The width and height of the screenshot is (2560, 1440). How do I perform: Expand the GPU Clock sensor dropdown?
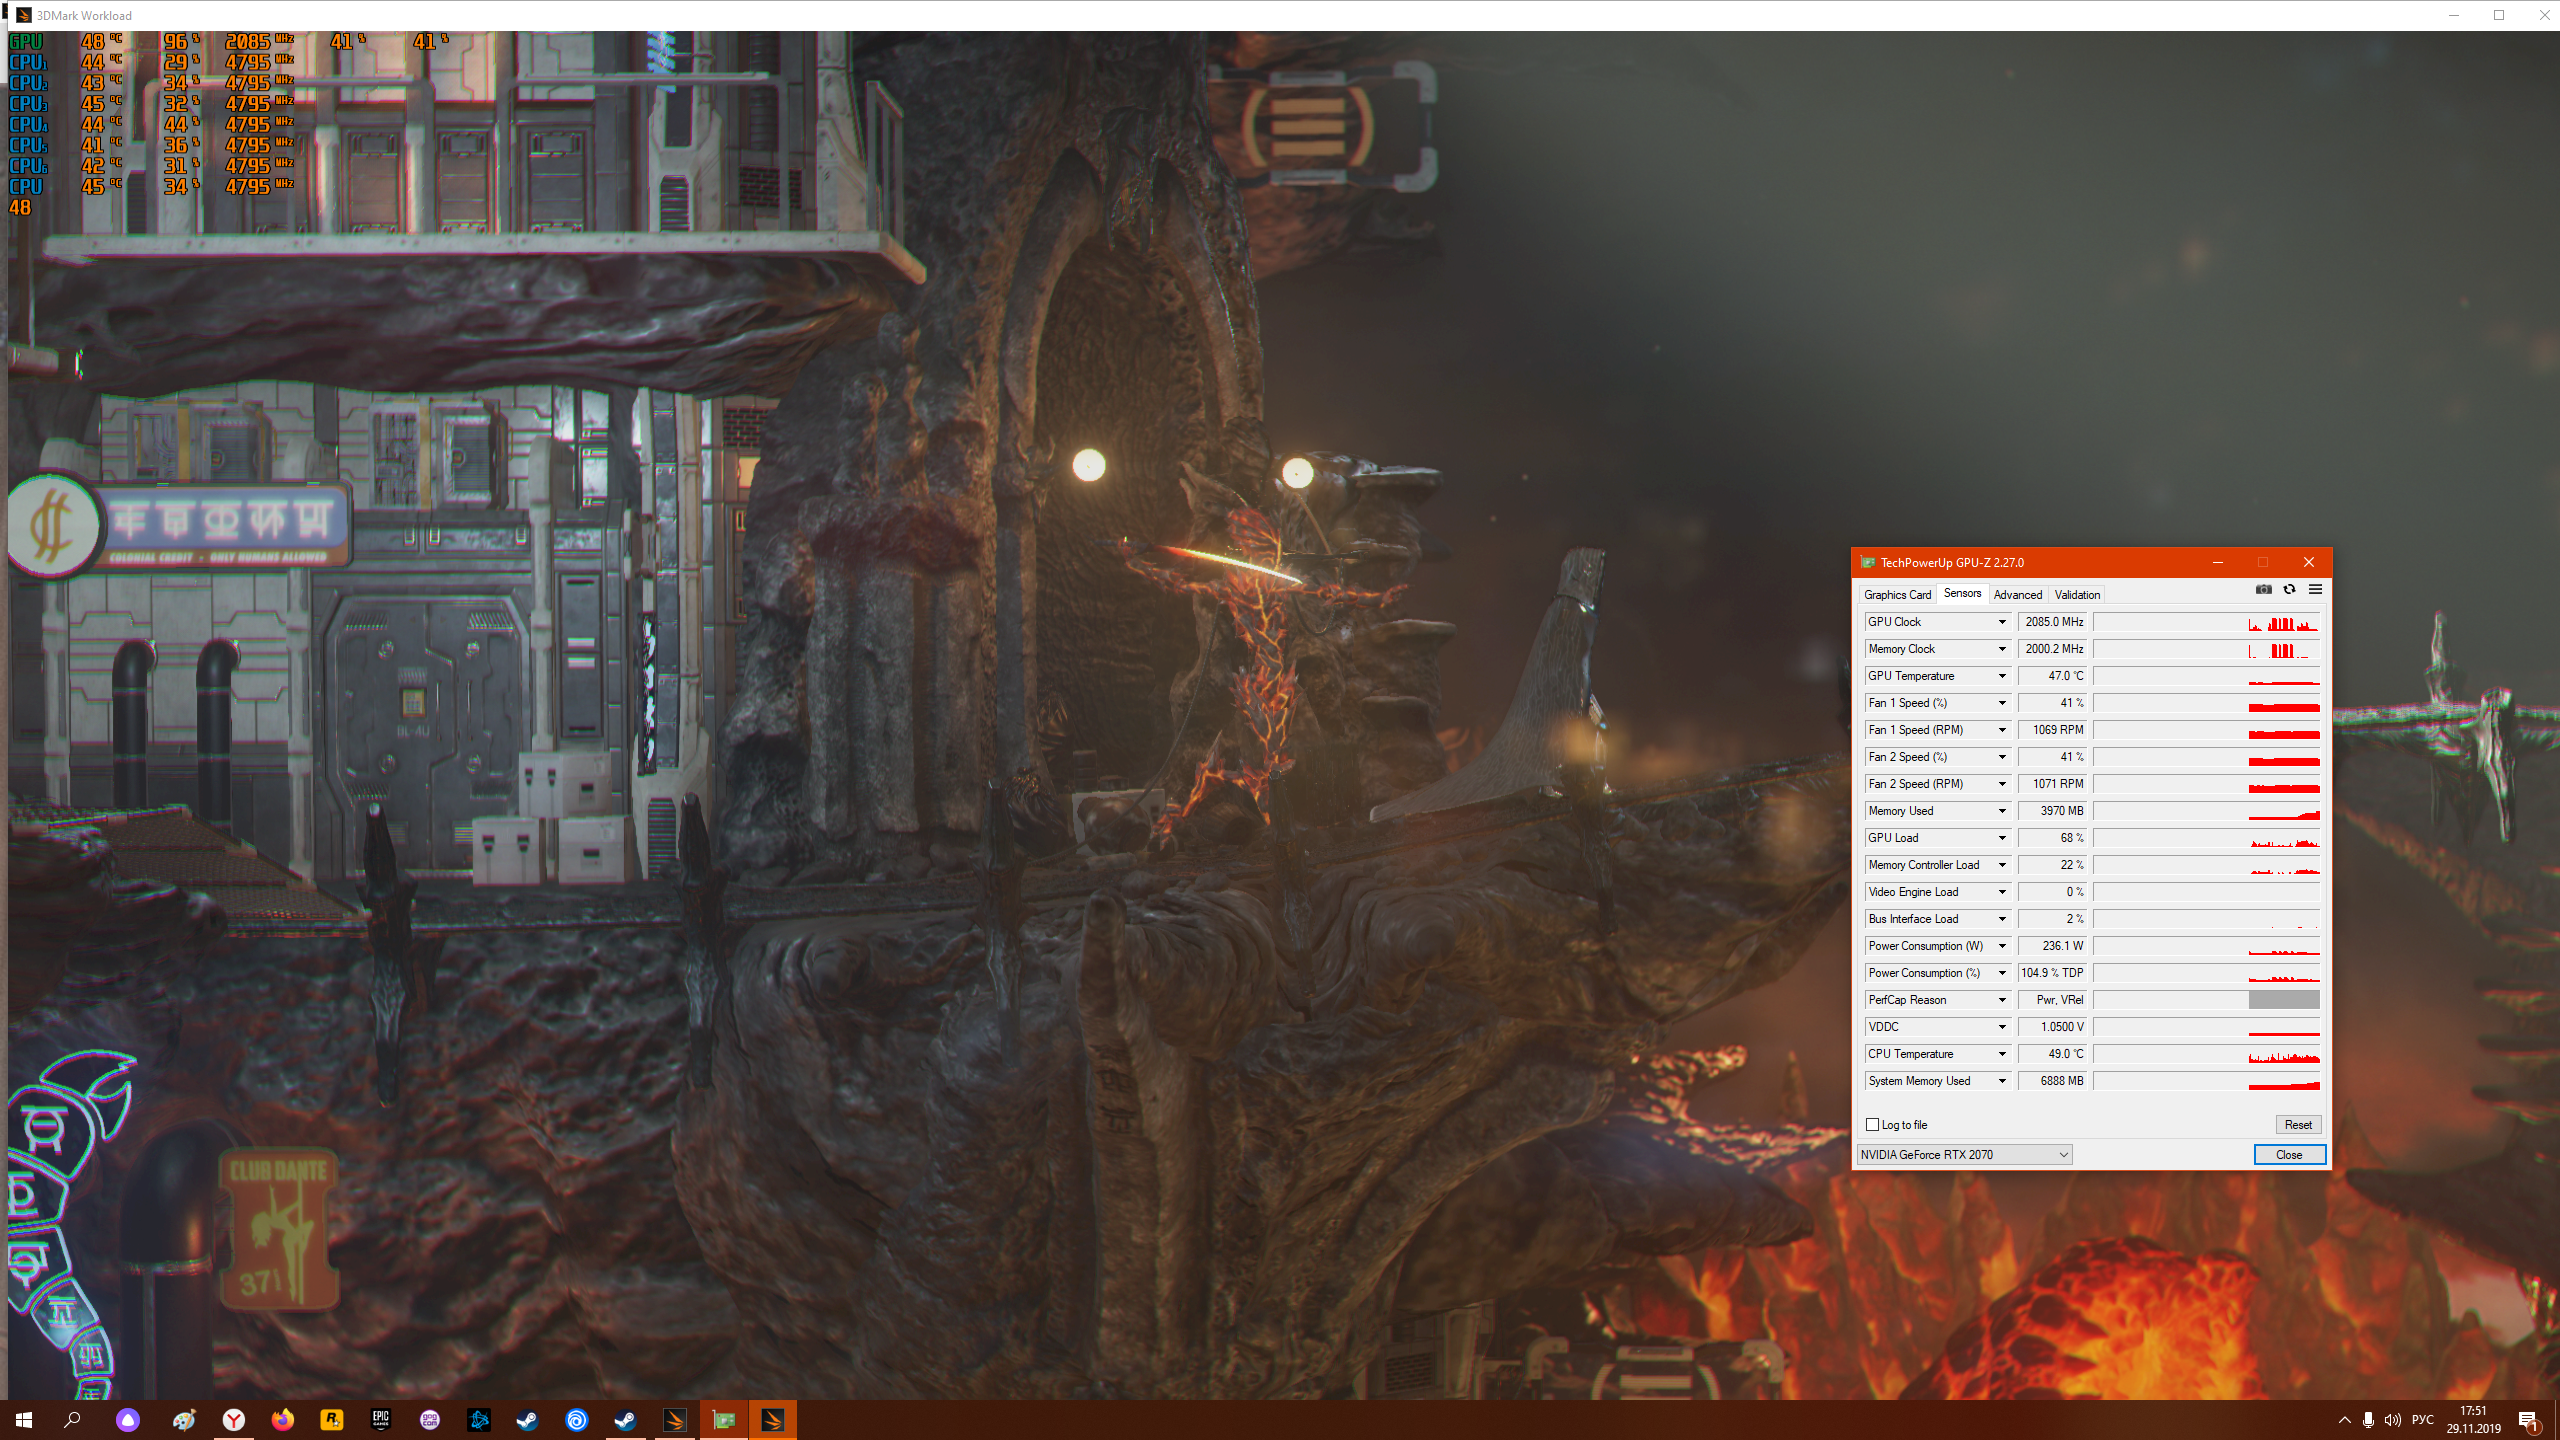click(2002, 622)
